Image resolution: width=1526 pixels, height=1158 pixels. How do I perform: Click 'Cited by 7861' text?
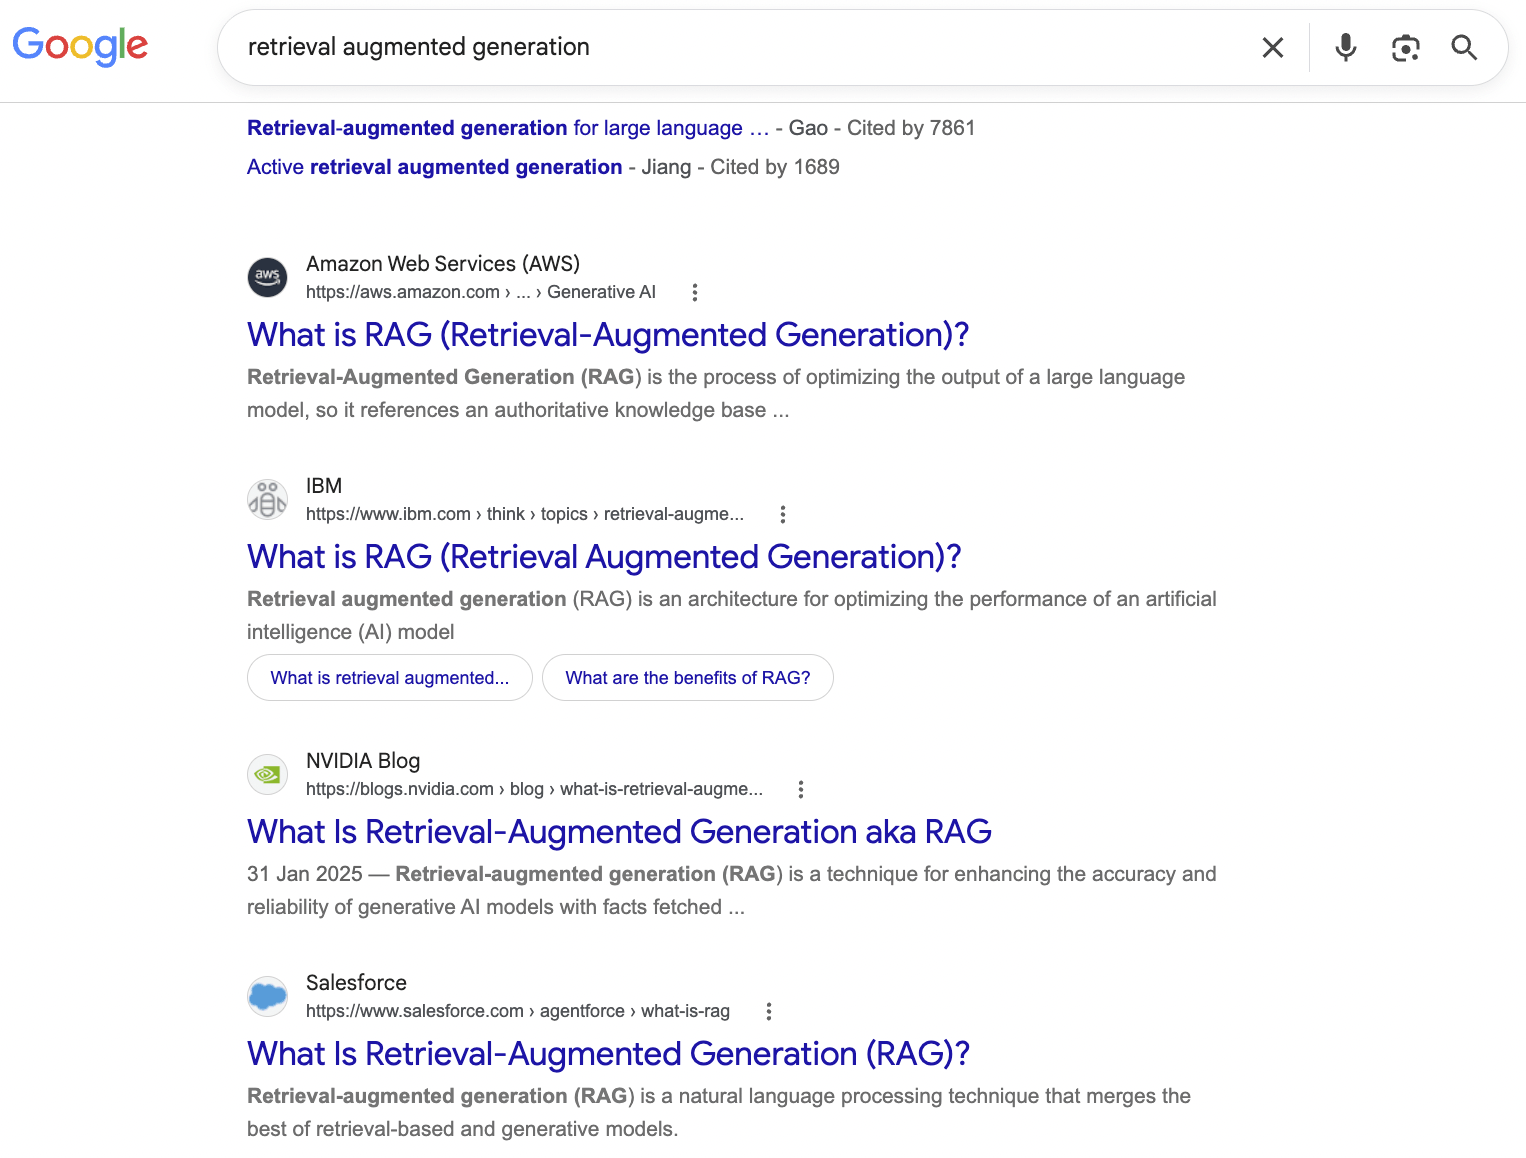[911, 128]
